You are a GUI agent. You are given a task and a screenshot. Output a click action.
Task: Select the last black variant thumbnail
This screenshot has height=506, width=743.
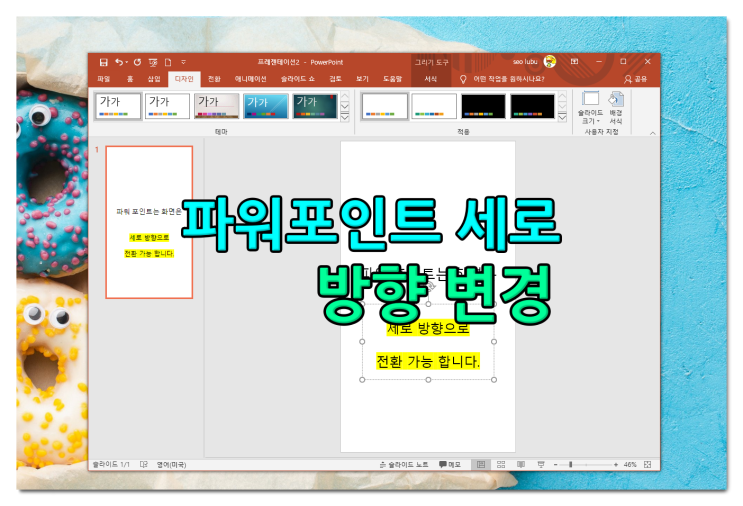(x=533, y=106)
